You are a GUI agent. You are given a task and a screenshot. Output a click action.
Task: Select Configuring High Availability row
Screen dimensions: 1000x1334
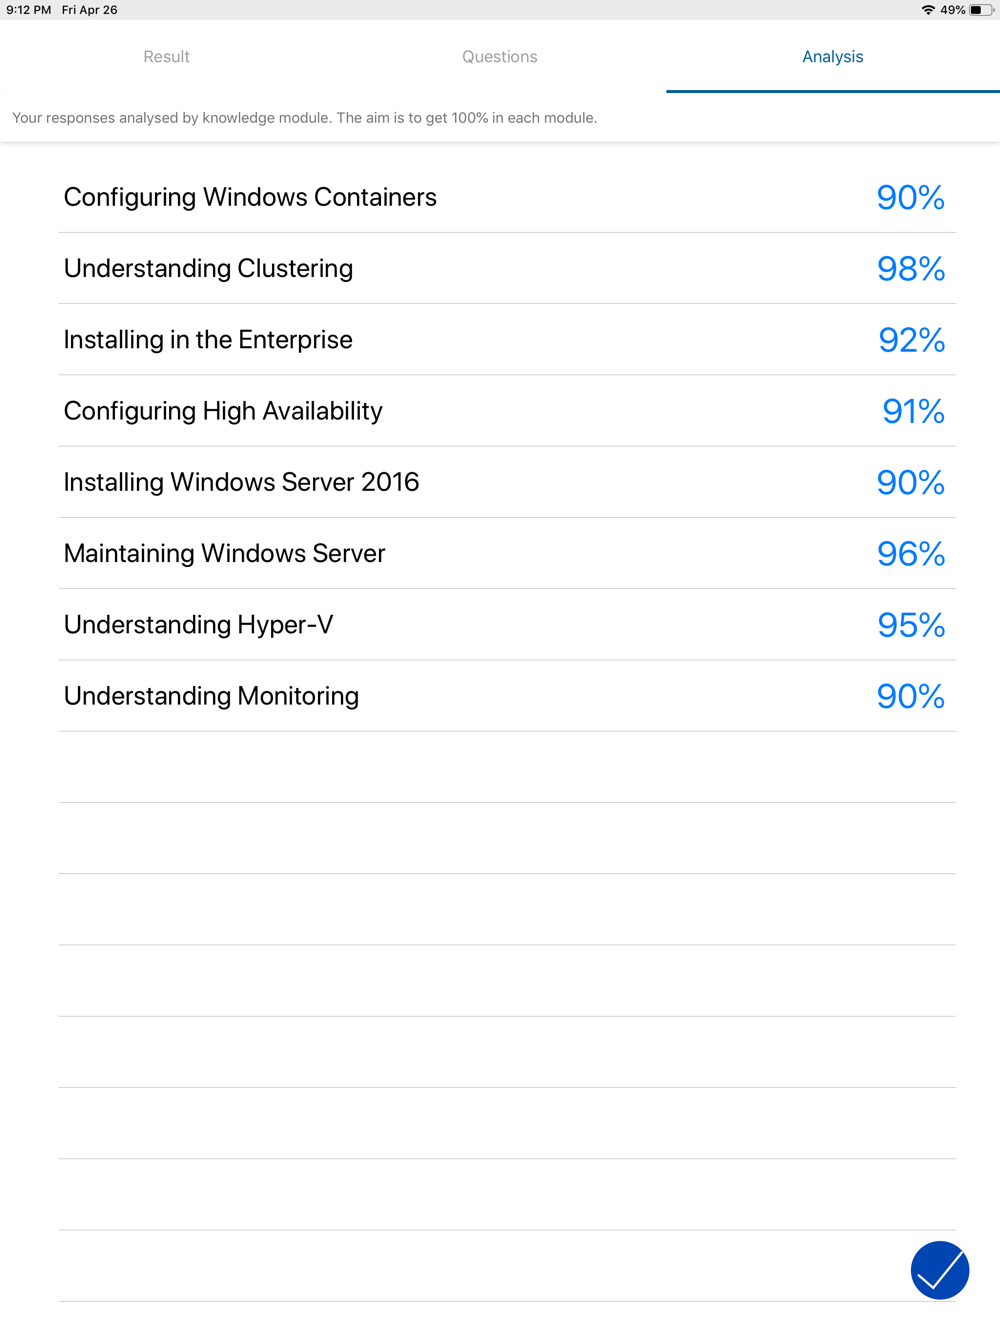pos(507,411)
